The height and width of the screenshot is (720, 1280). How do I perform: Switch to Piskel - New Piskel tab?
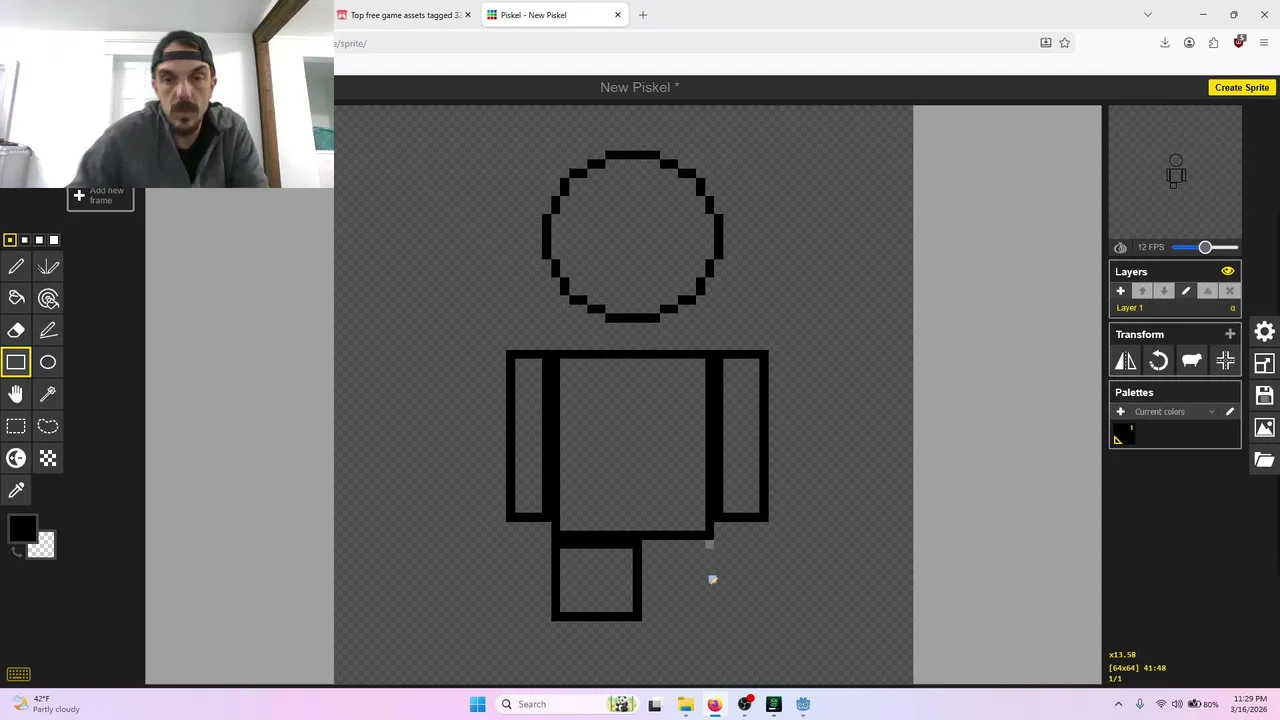coord(554,15)
